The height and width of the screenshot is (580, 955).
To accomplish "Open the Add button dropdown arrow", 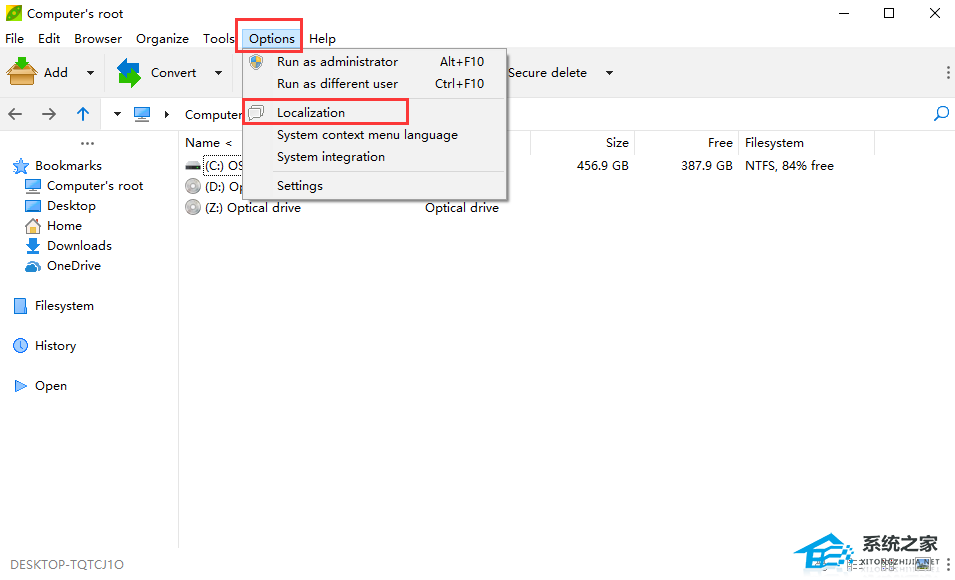I will (90, 73).
